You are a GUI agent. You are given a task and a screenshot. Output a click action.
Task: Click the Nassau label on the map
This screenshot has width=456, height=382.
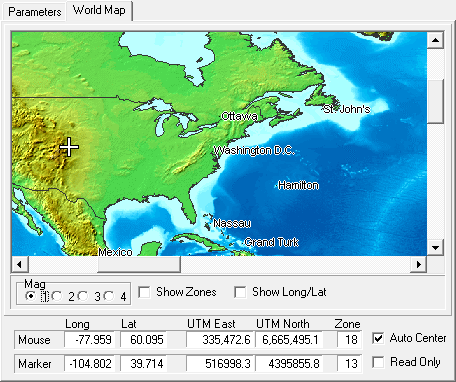[232, 223]
